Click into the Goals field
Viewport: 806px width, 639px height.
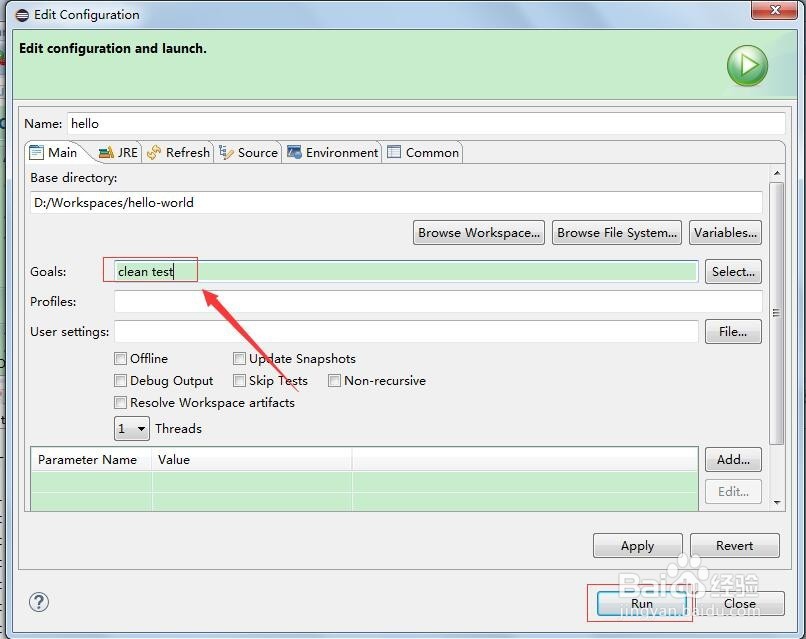[406, 271]
